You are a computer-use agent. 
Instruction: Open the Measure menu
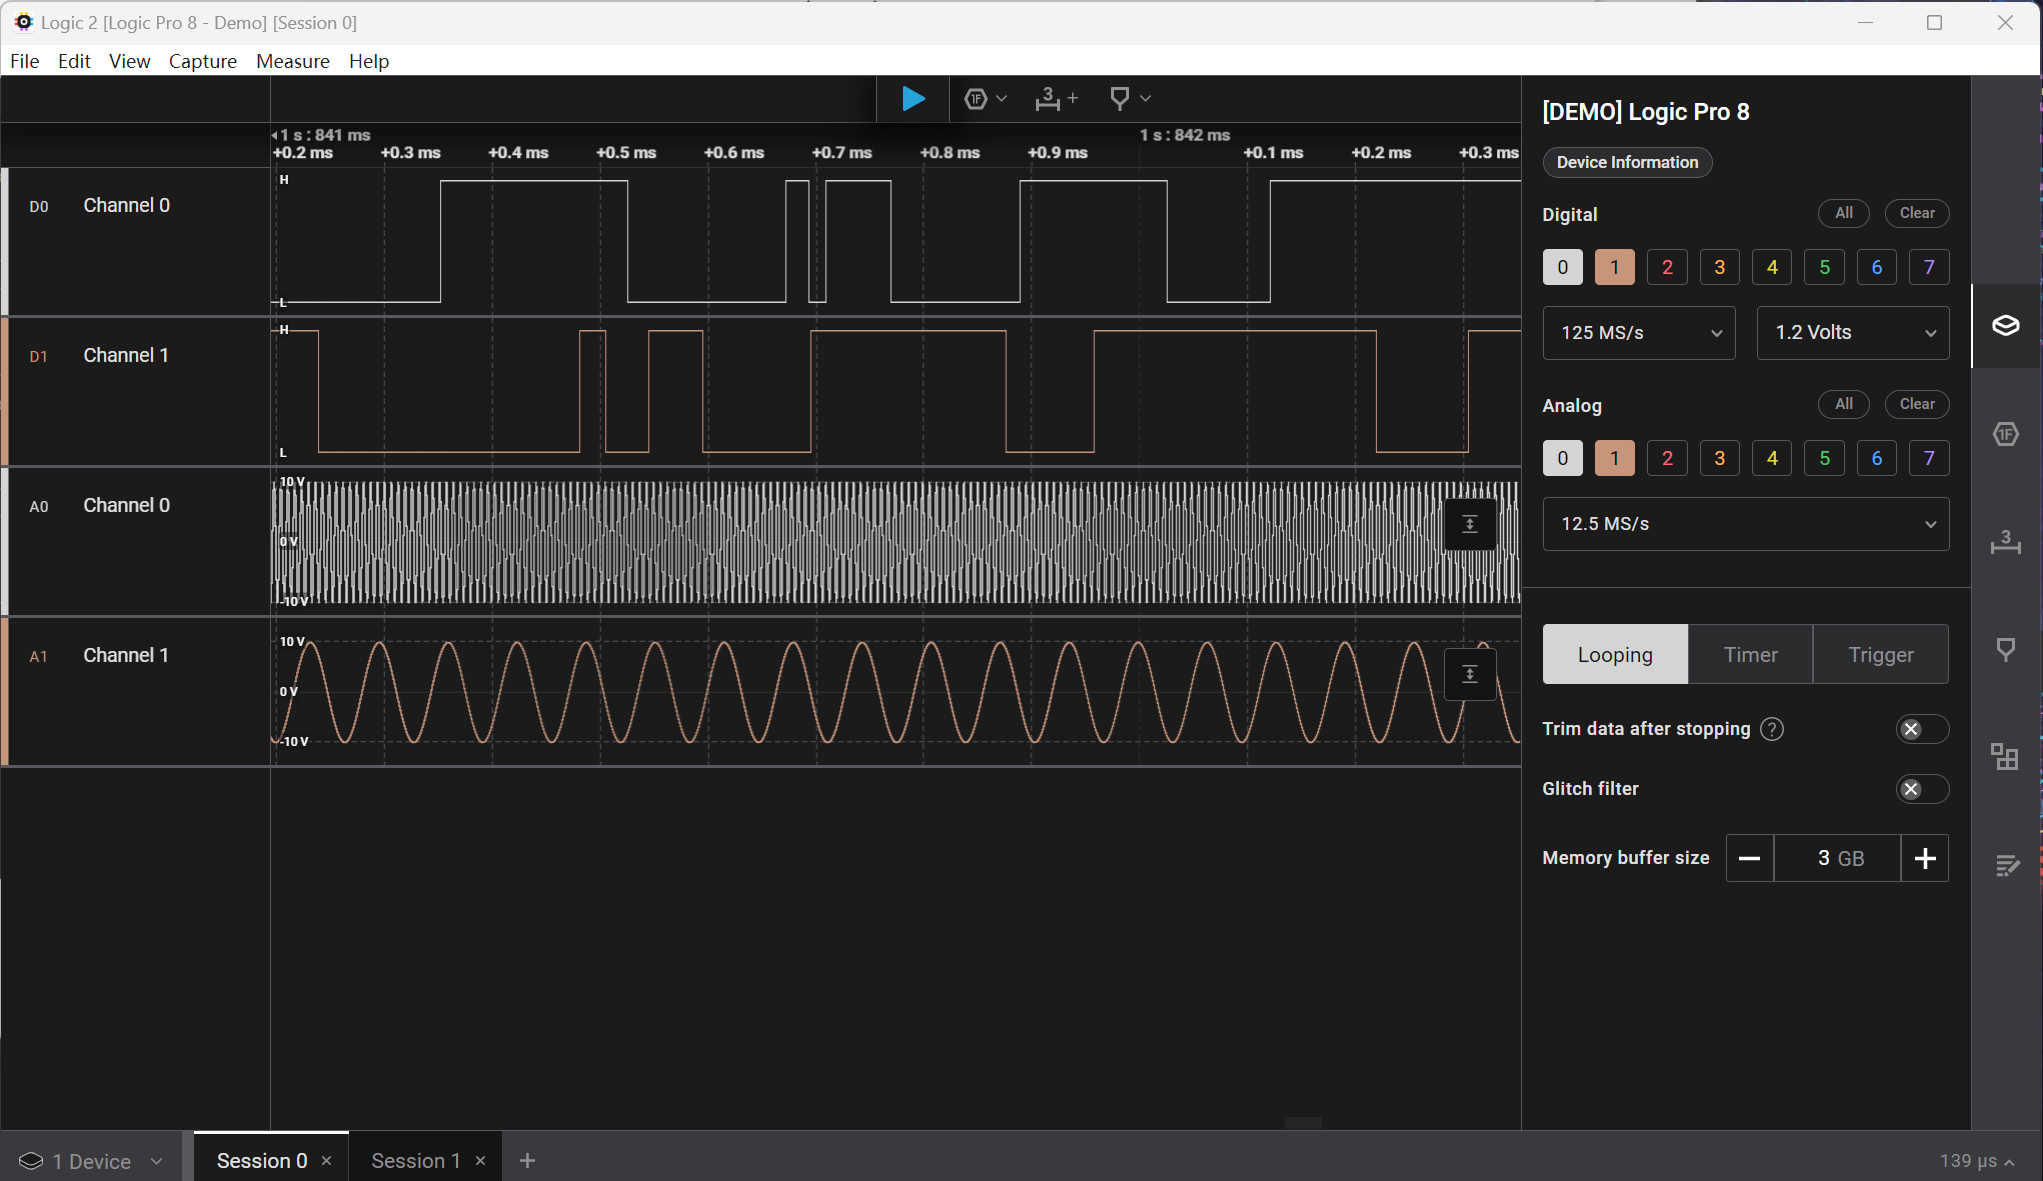click(x=293, y=61)
